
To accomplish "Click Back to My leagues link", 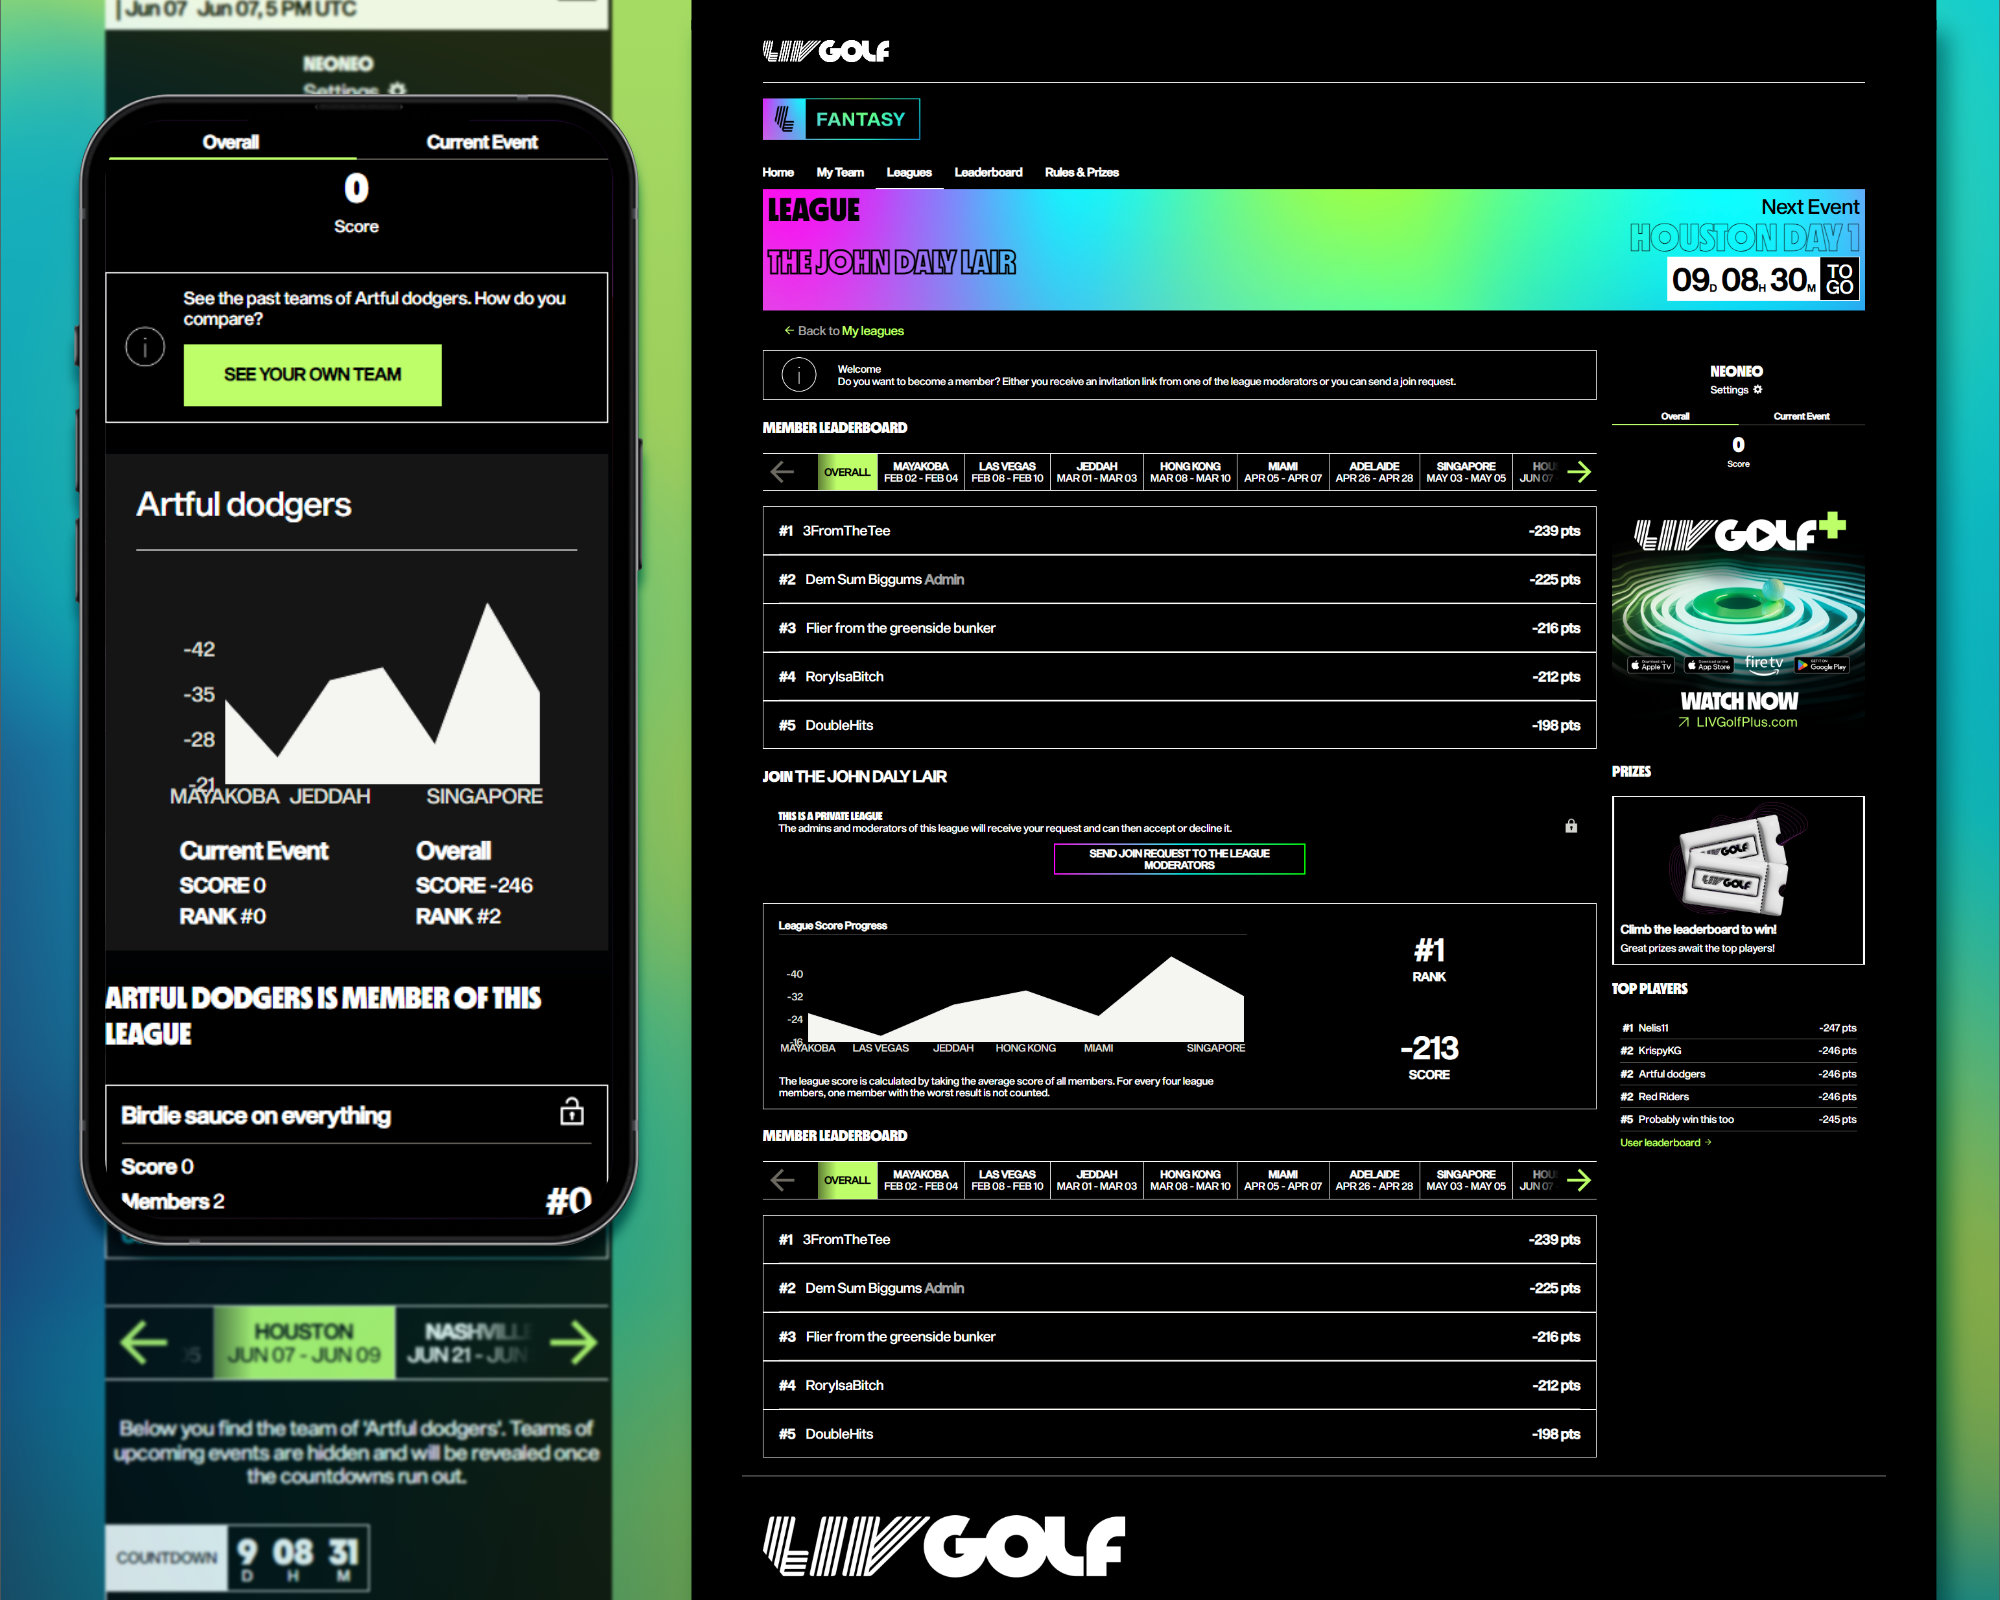I will (844, 331).
